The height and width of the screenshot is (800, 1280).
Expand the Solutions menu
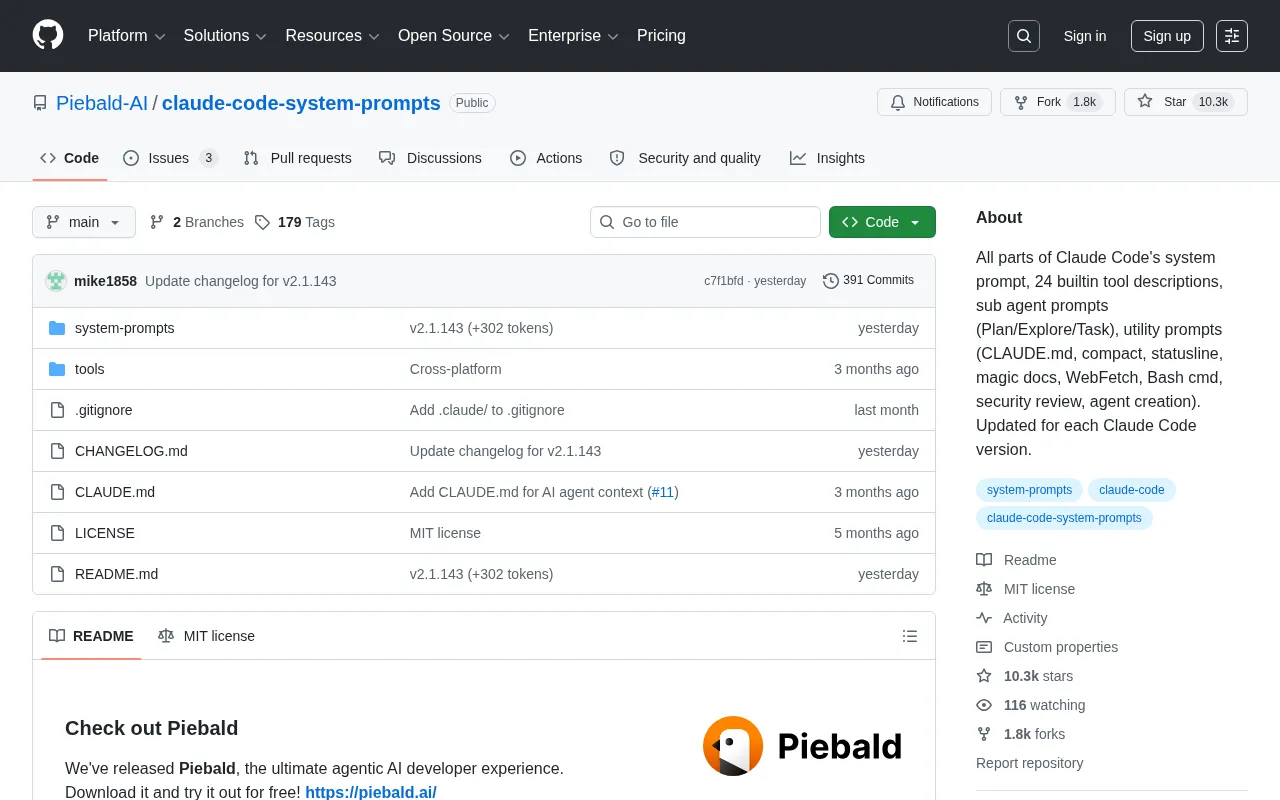225,36
